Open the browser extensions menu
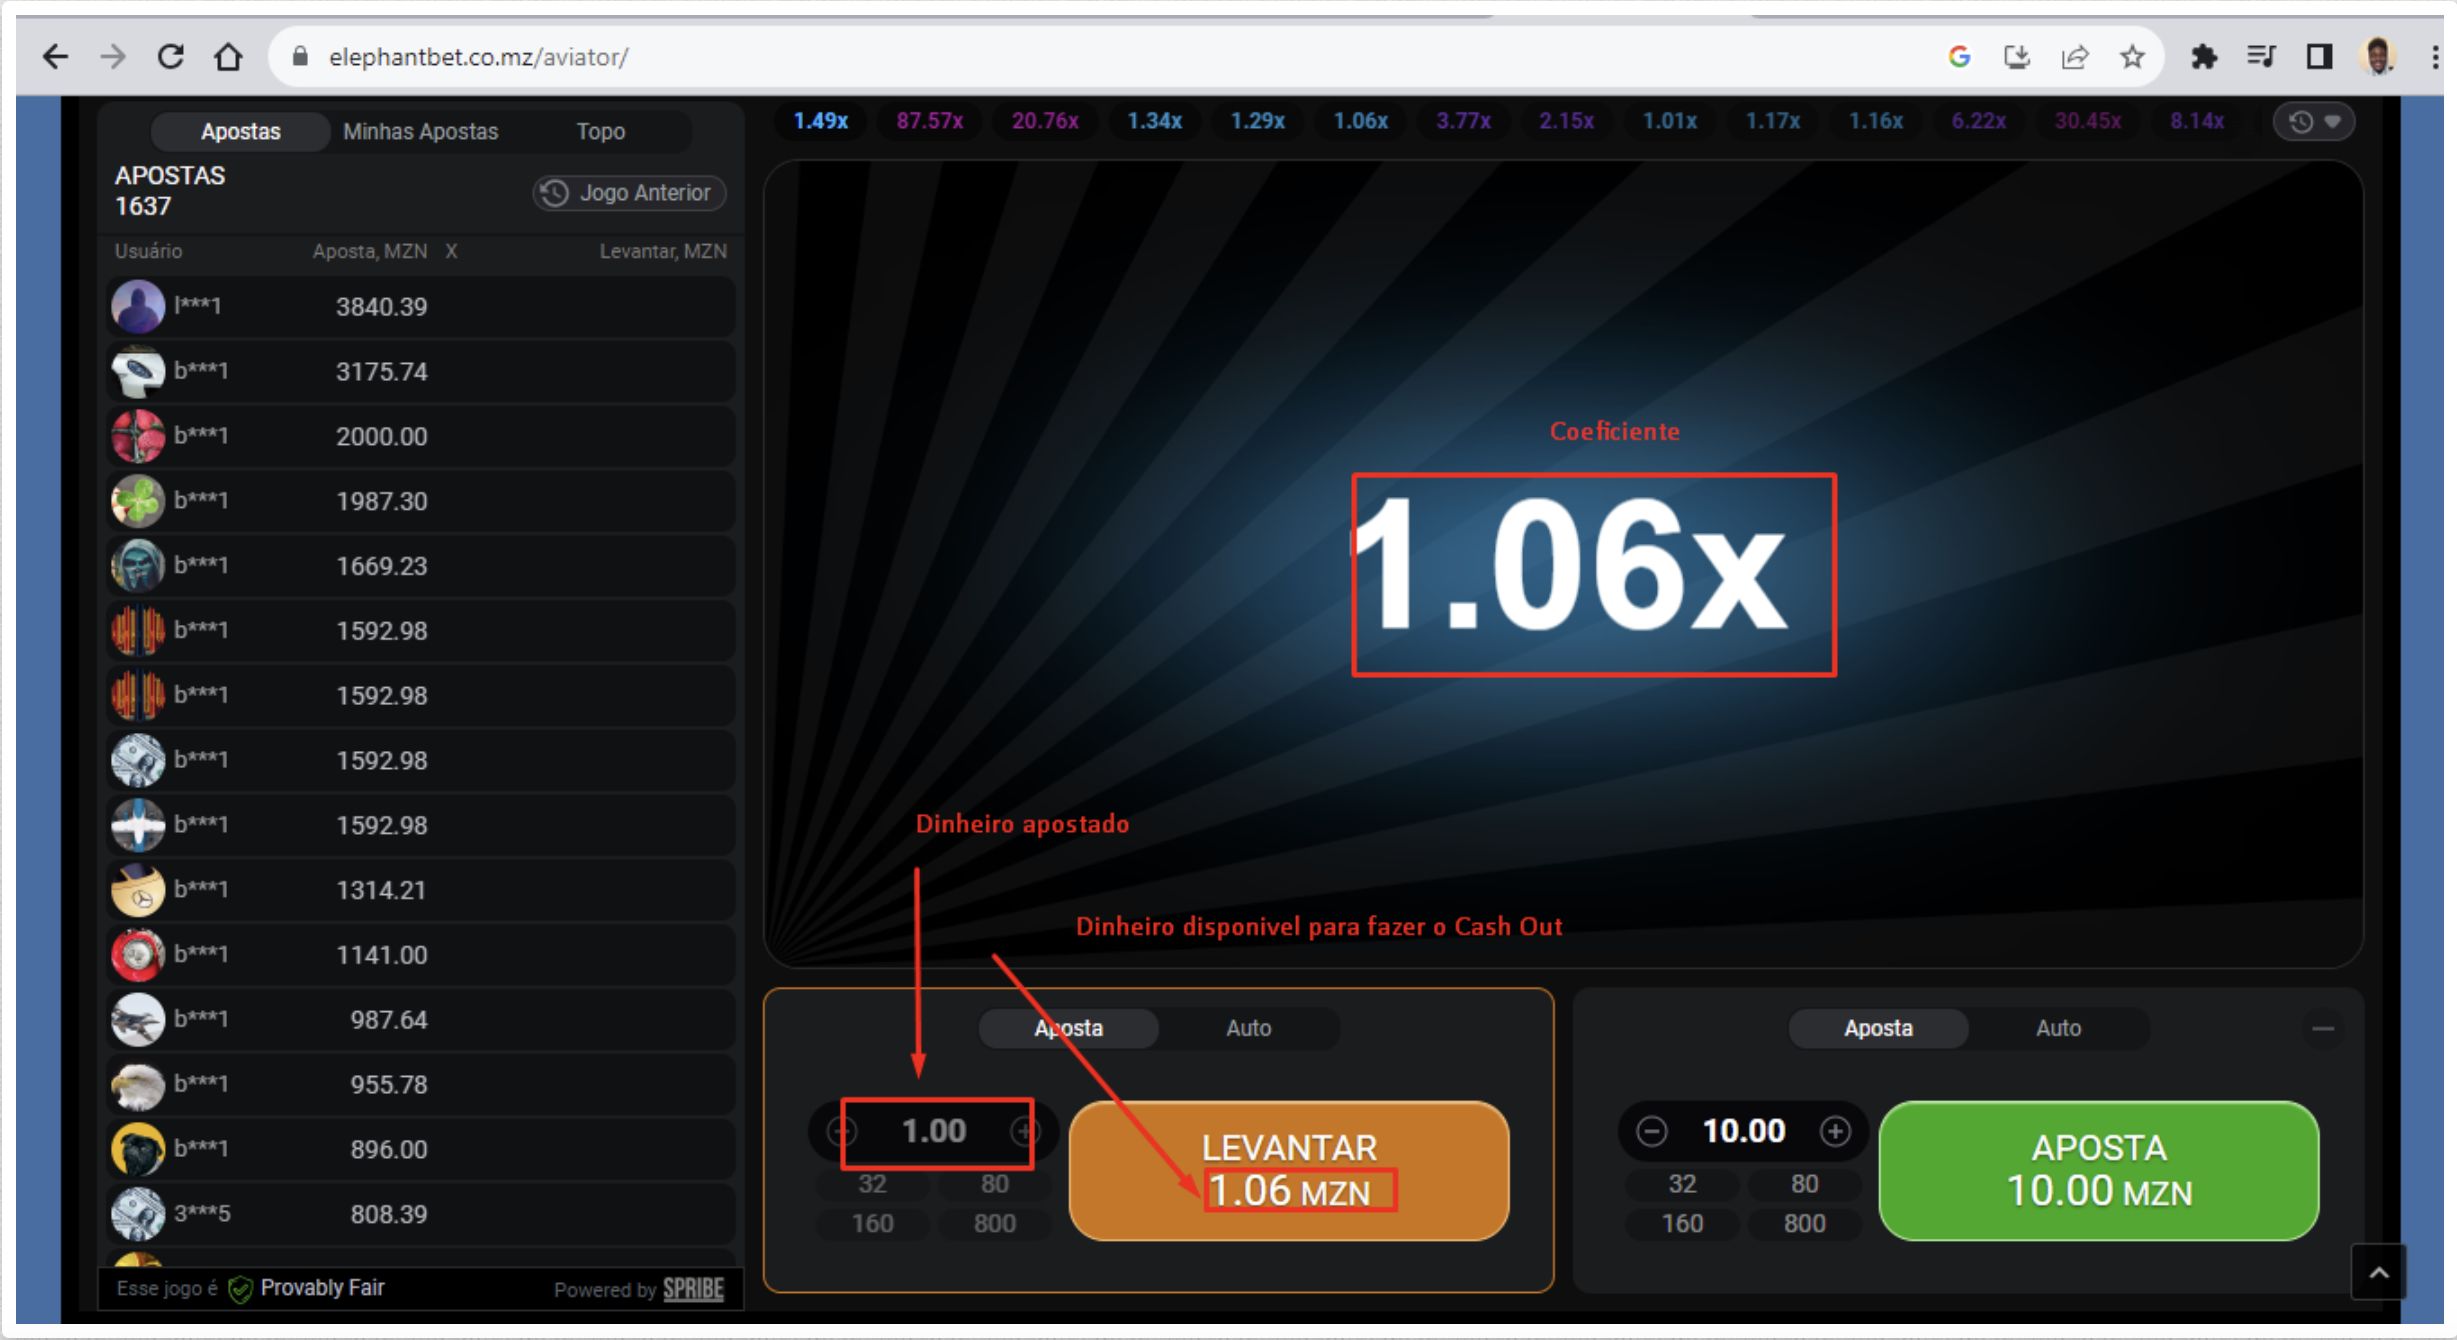Viewport: 2457px width, 1340px height. click(x=2203, y=57)
